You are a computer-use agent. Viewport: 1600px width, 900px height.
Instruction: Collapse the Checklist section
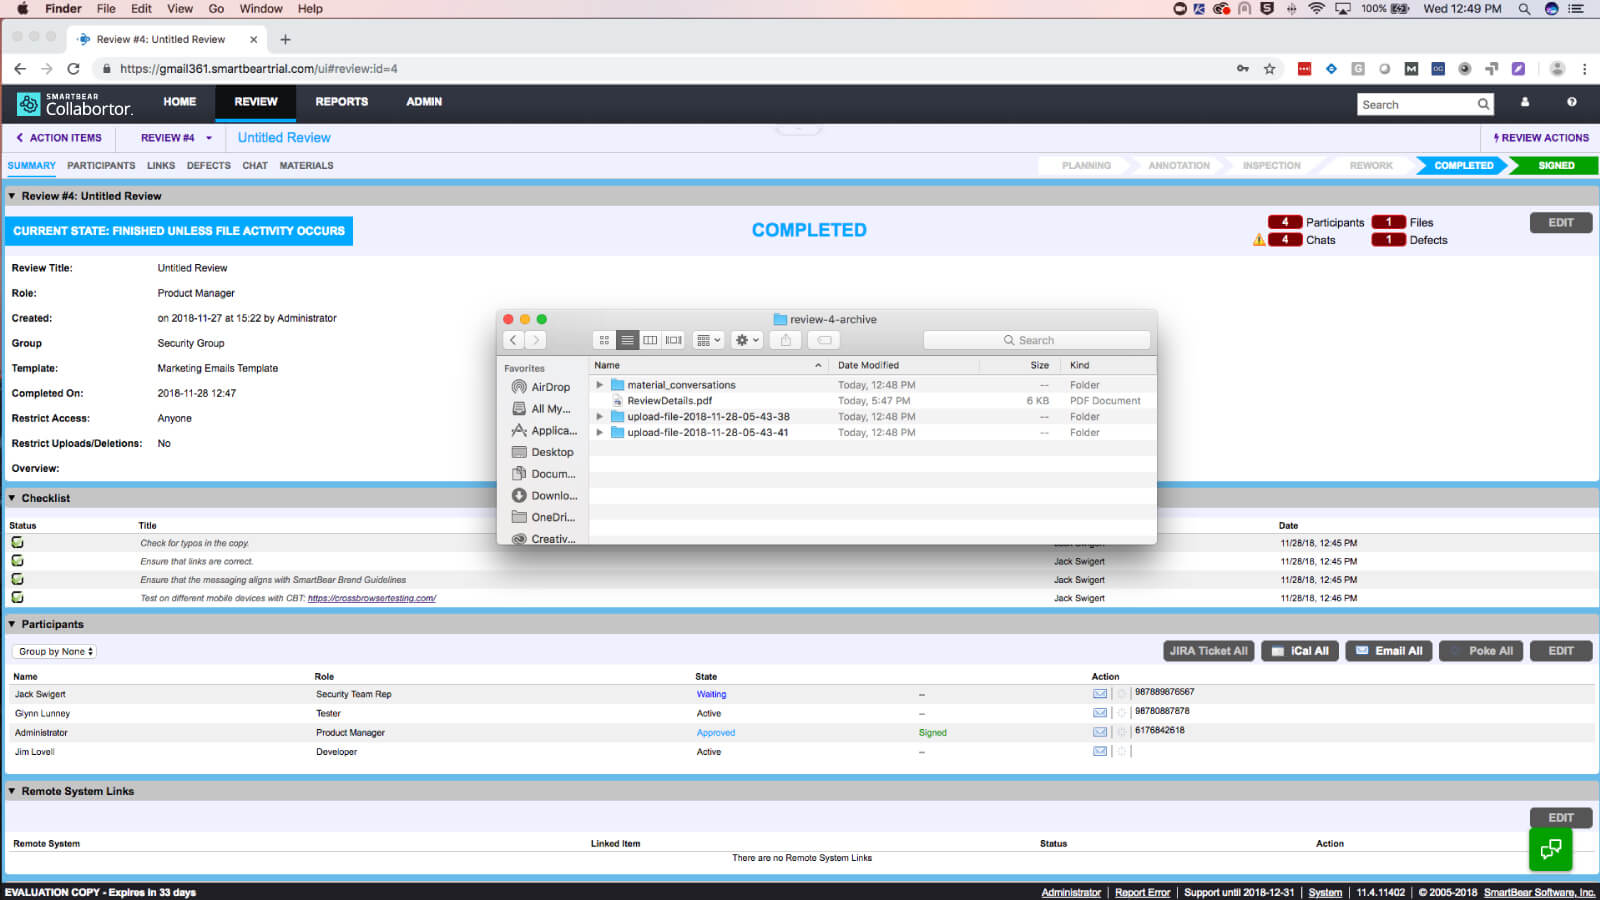[x=12, y=498]
